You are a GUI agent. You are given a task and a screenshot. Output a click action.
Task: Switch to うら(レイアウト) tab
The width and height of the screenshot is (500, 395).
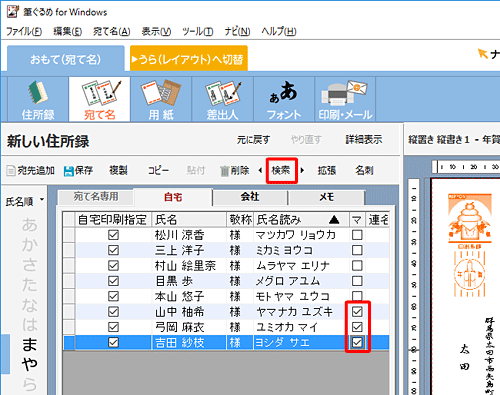pyautogui.click(x=189, y=59)
